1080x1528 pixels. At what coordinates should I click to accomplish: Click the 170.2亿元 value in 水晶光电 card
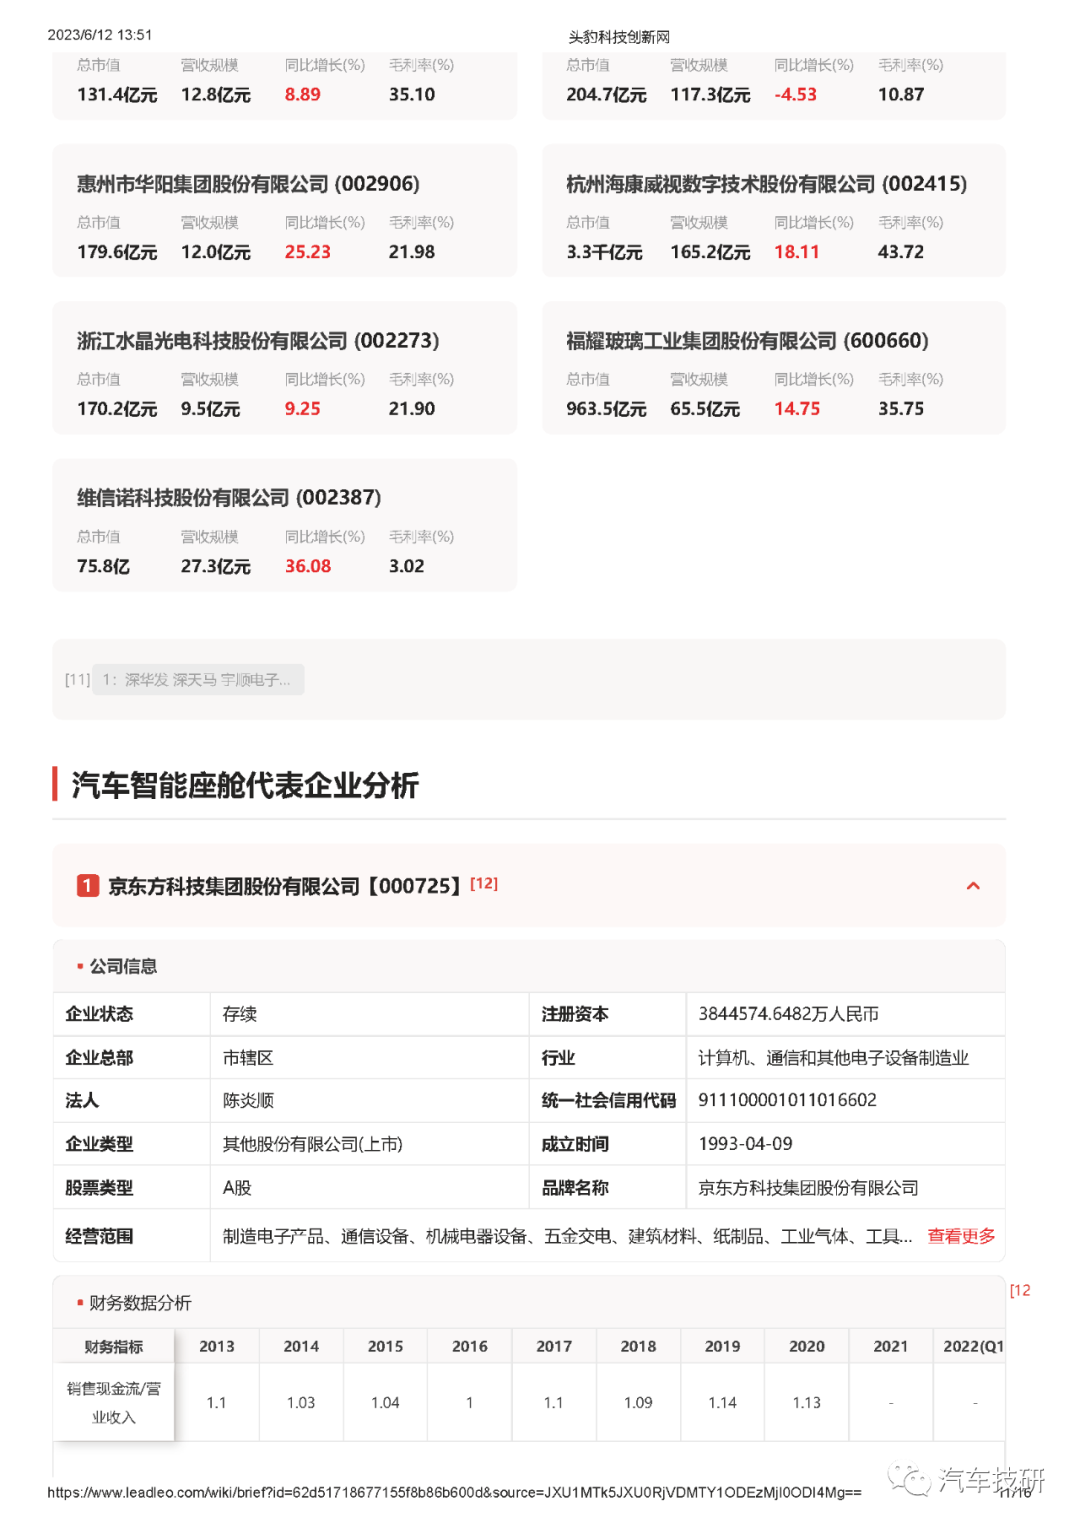(117, 409)
